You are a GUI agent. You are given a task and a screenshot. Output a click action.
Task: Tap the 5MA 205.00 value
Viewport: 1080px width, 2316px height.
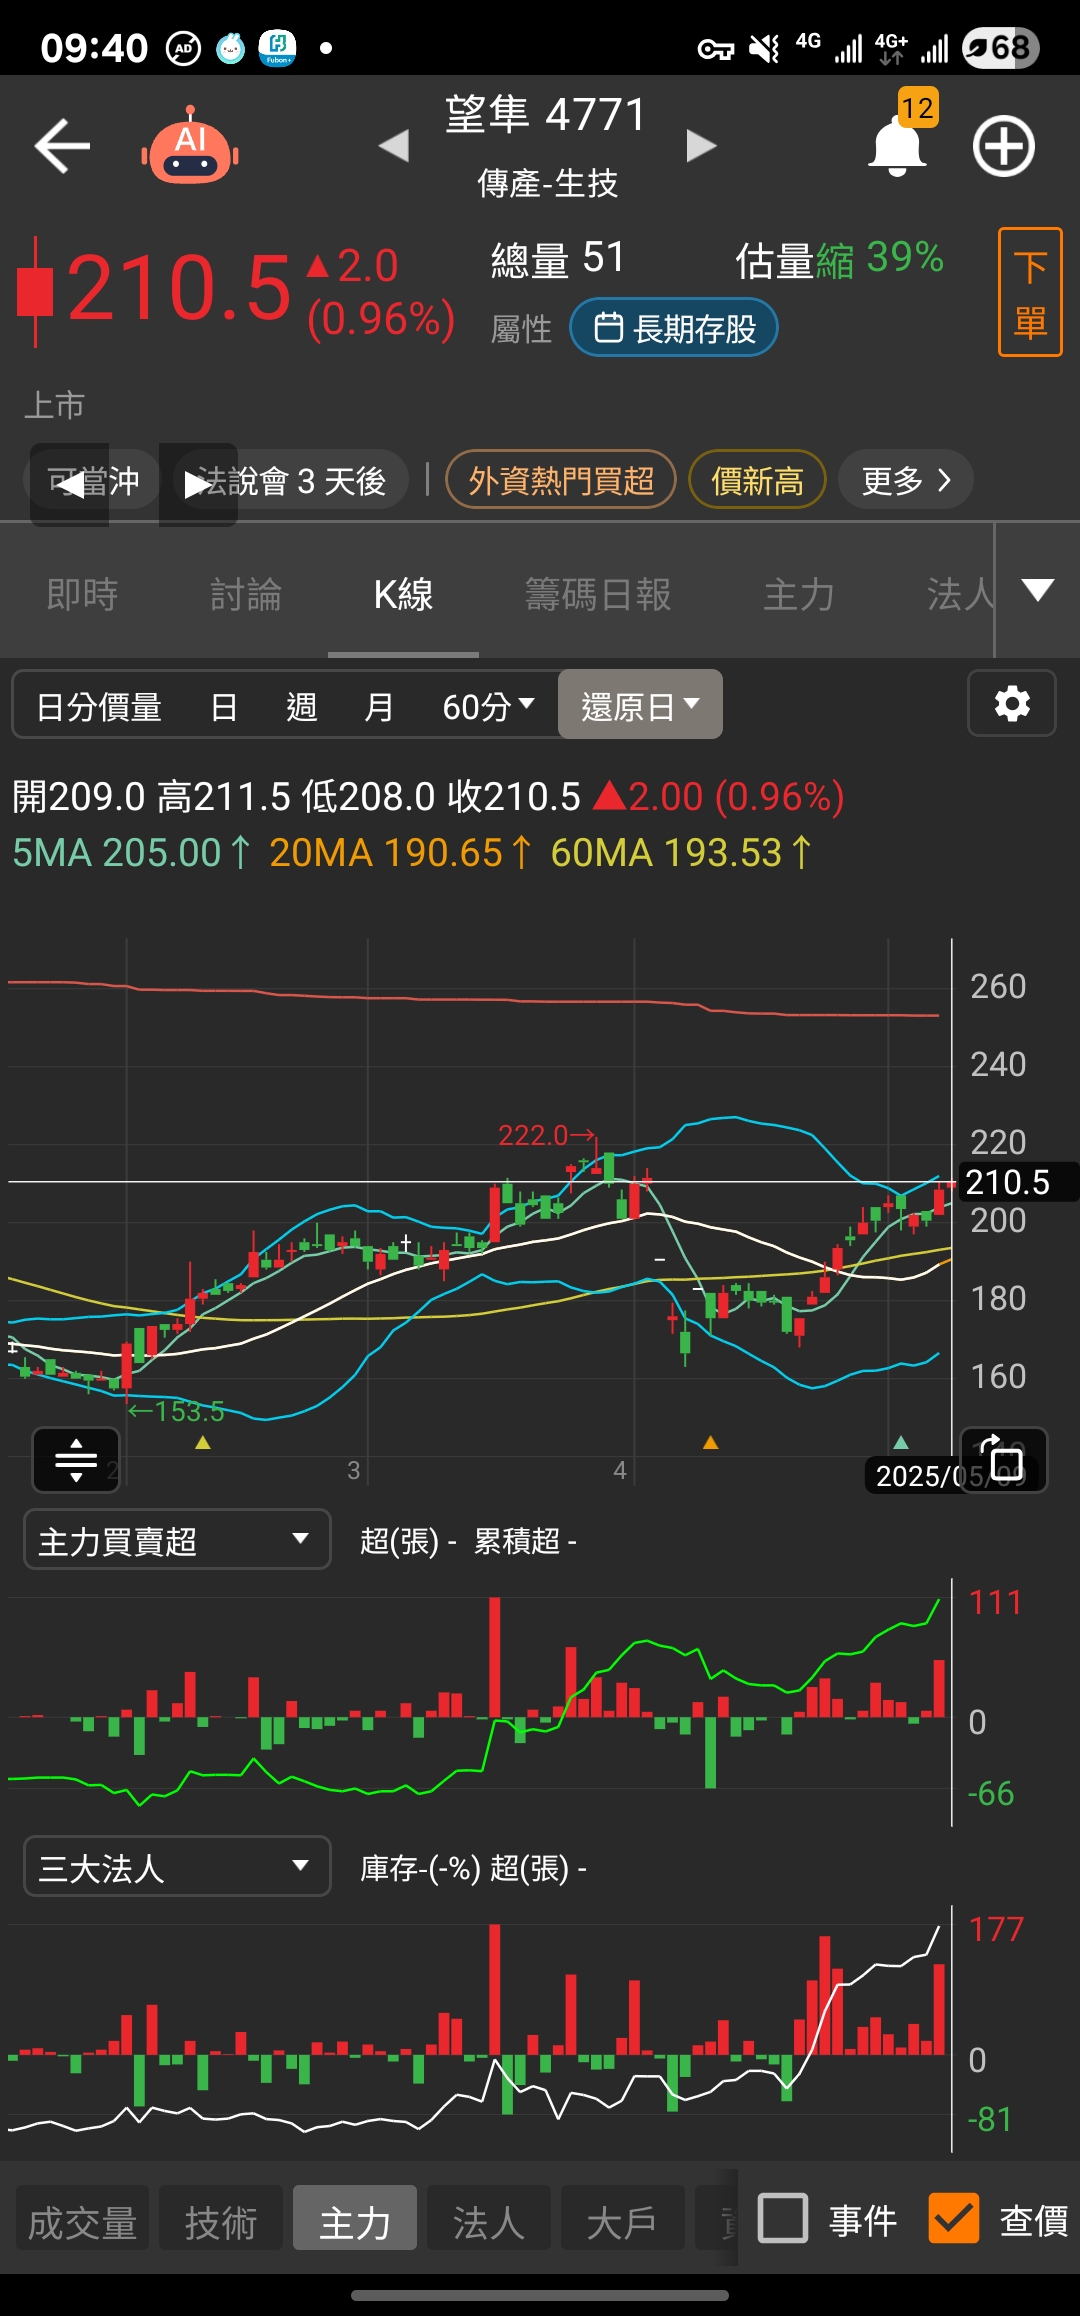click(x=130, y=853)
